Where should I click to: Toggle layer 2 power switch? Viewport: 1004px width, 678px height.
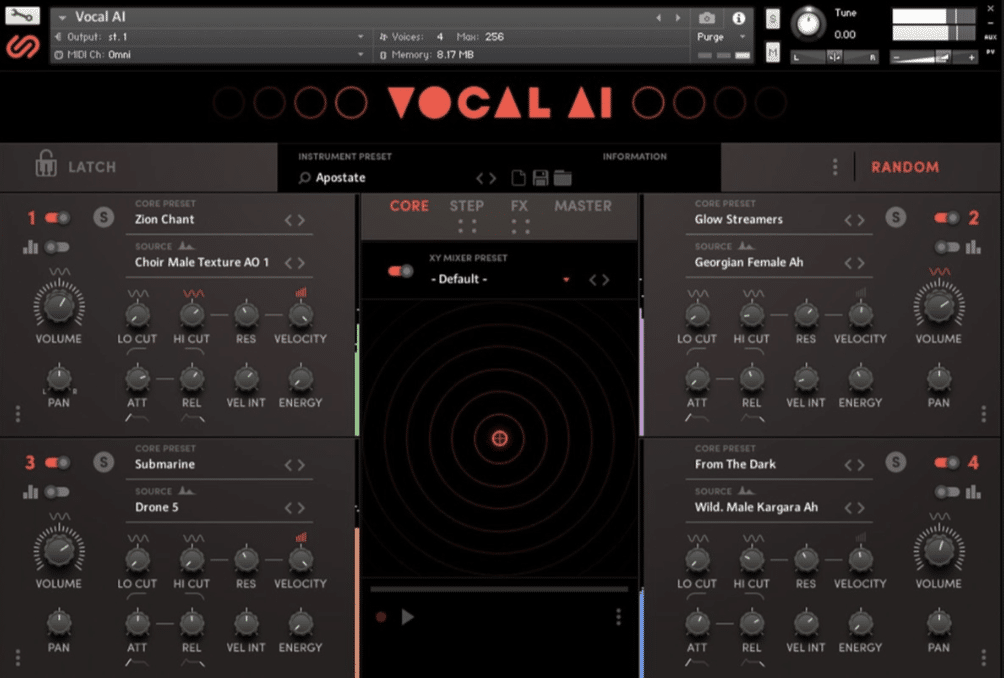pos(946,218)
